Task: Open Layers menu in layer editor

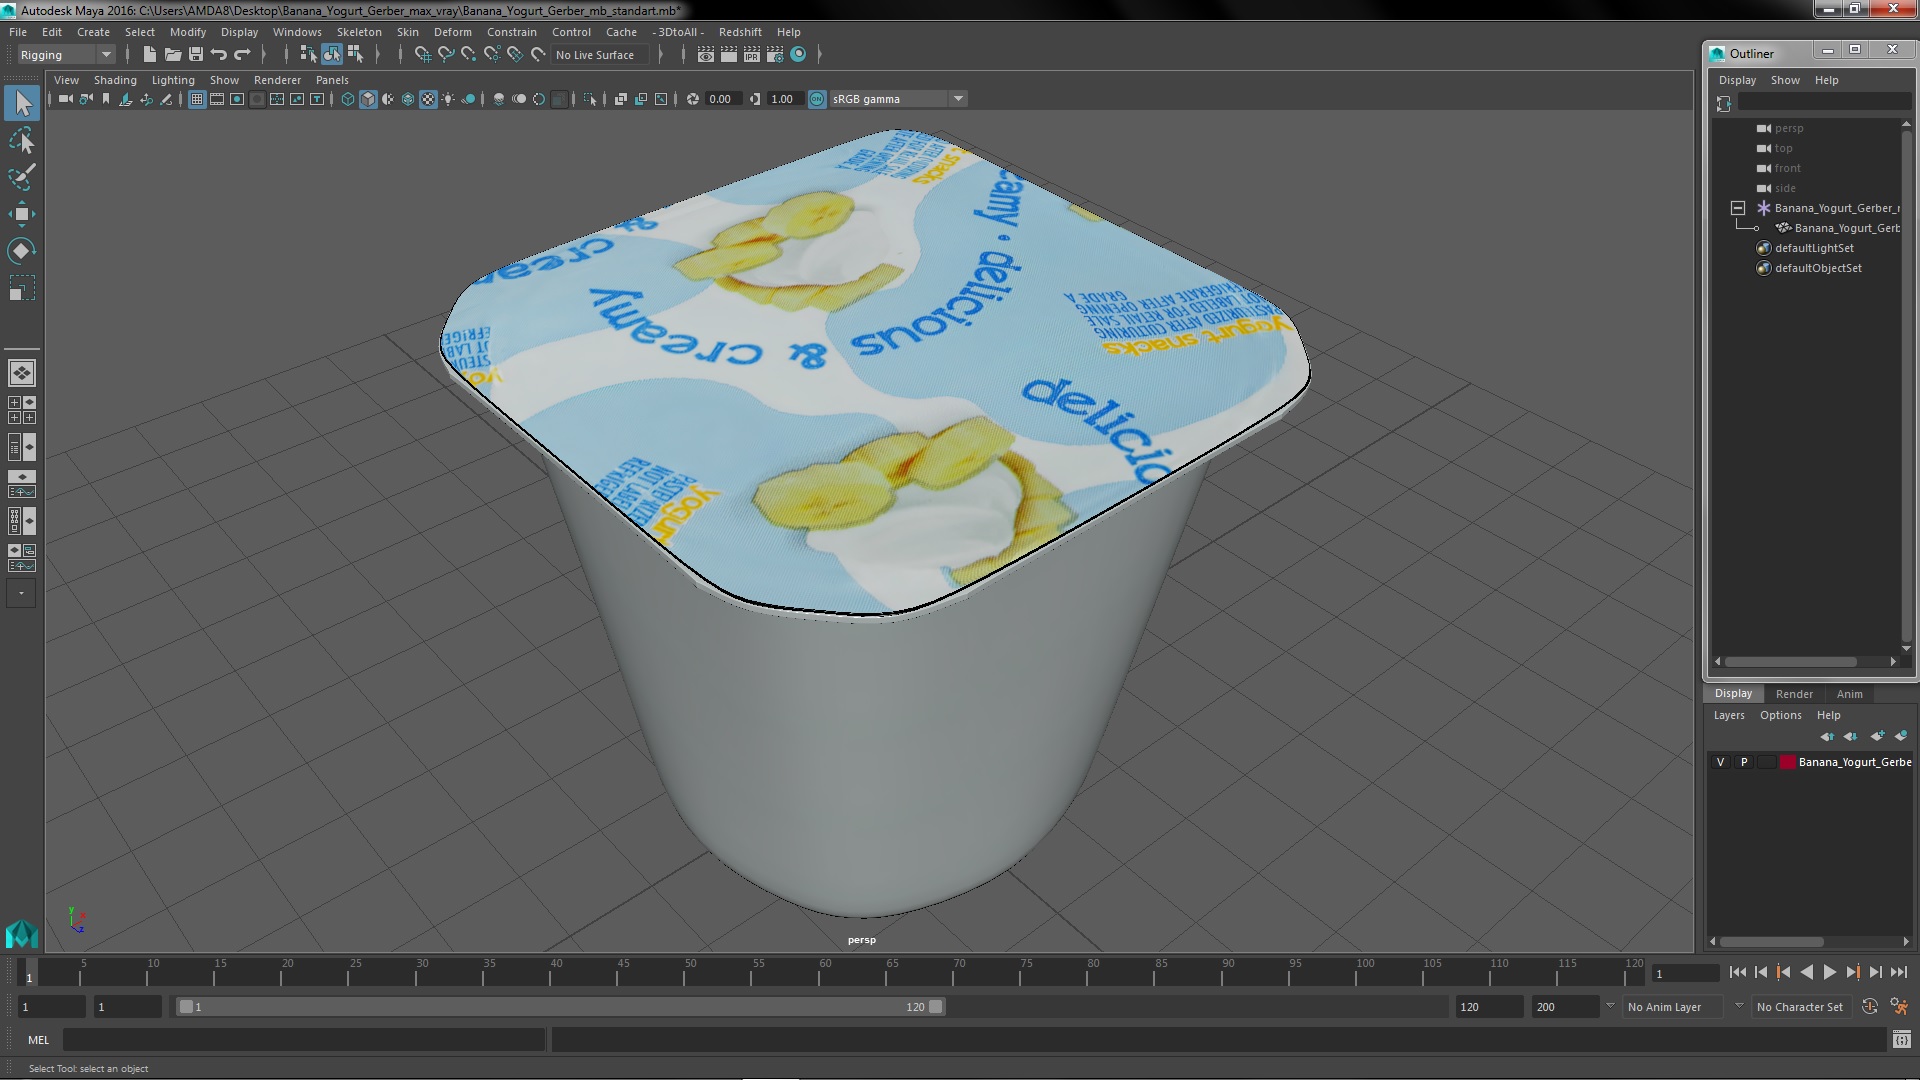Action: [1729, 715]
